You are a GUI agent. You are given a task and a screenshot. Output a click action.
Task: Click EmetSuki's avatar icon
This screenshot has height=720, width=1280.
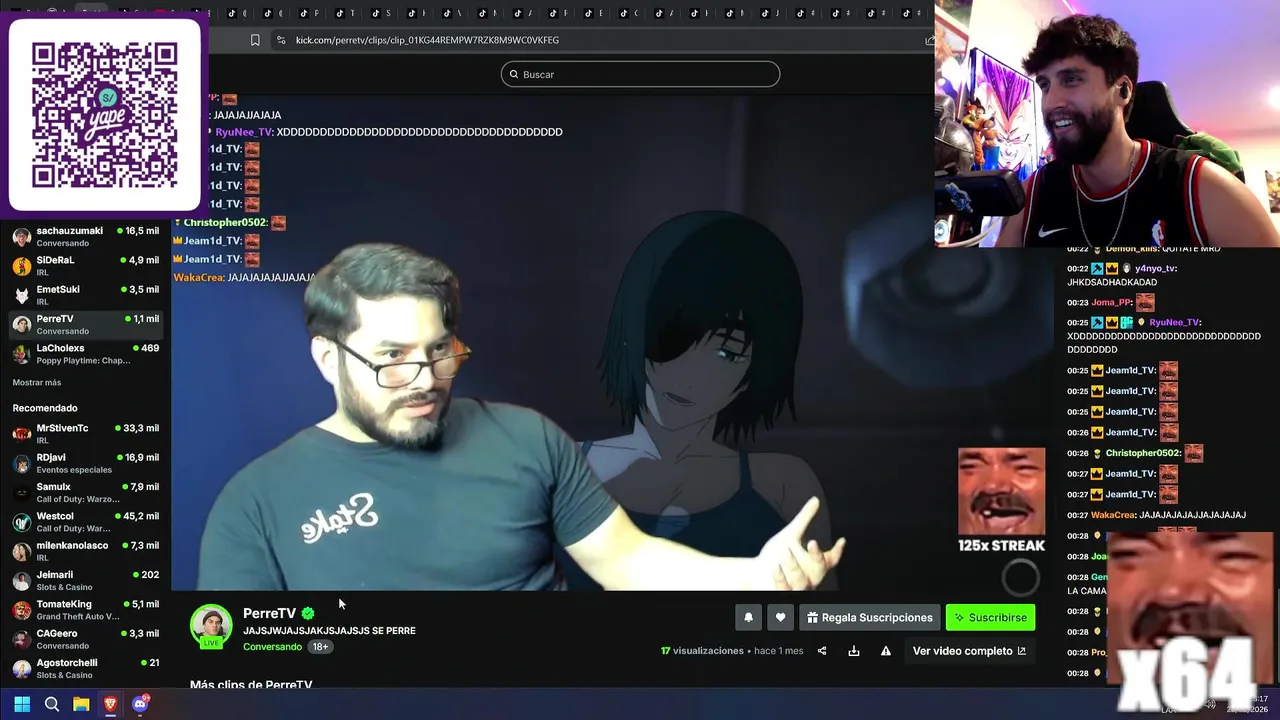coord(21,296)
